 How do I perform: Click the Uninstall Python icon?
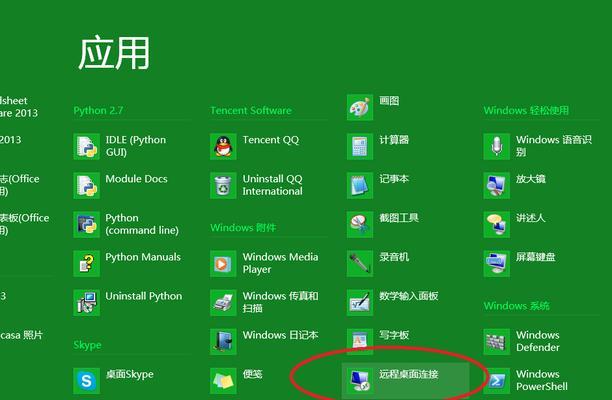pos(86,302)
